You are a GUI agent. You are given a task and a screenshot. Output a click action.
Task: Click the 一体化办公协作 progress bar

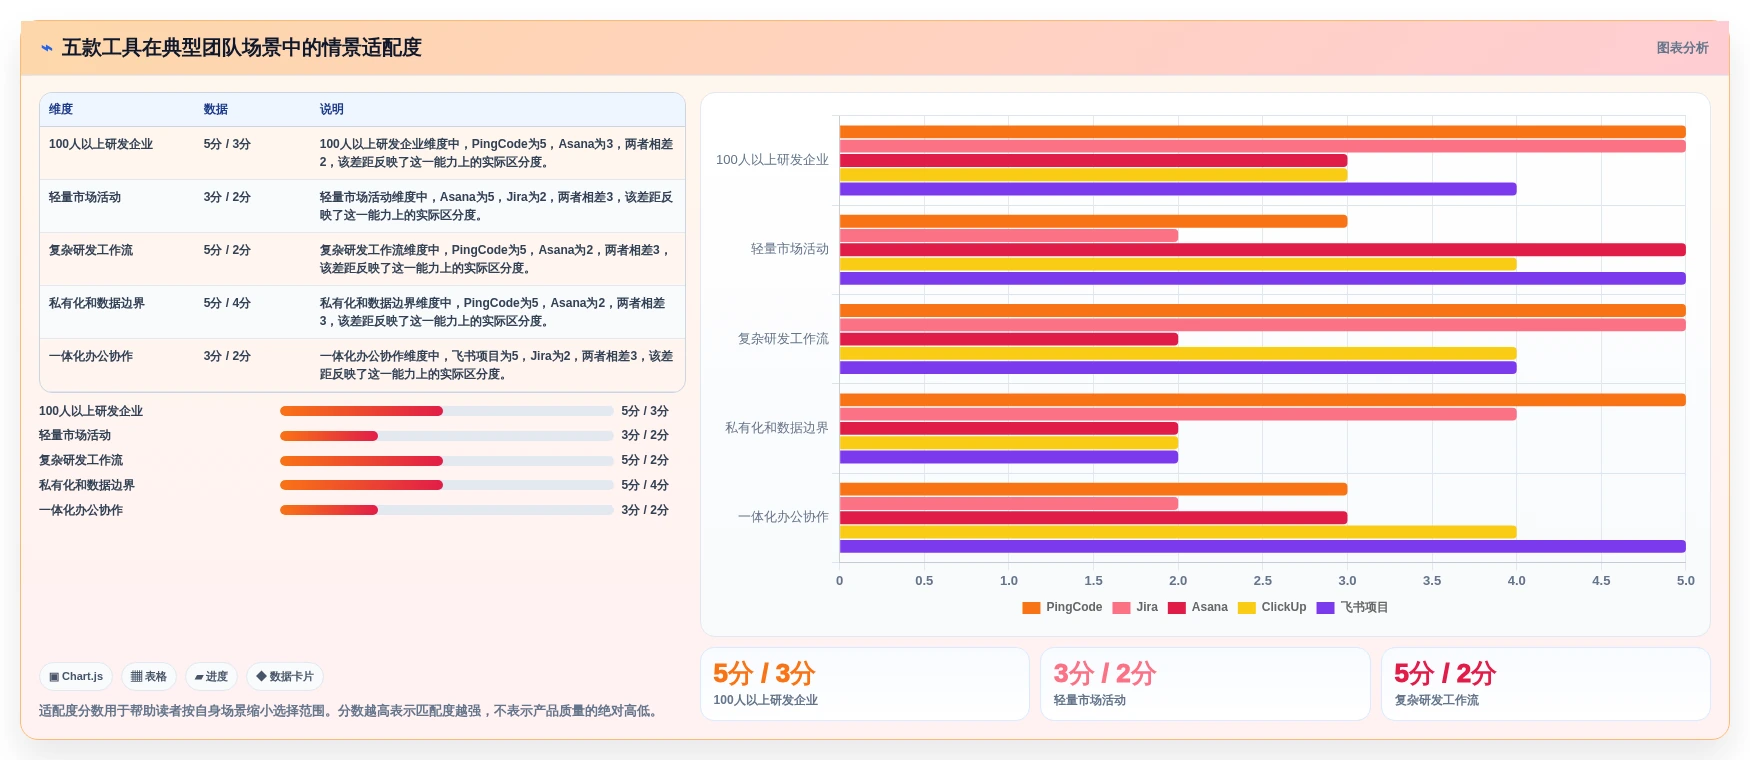click(446, 510)
